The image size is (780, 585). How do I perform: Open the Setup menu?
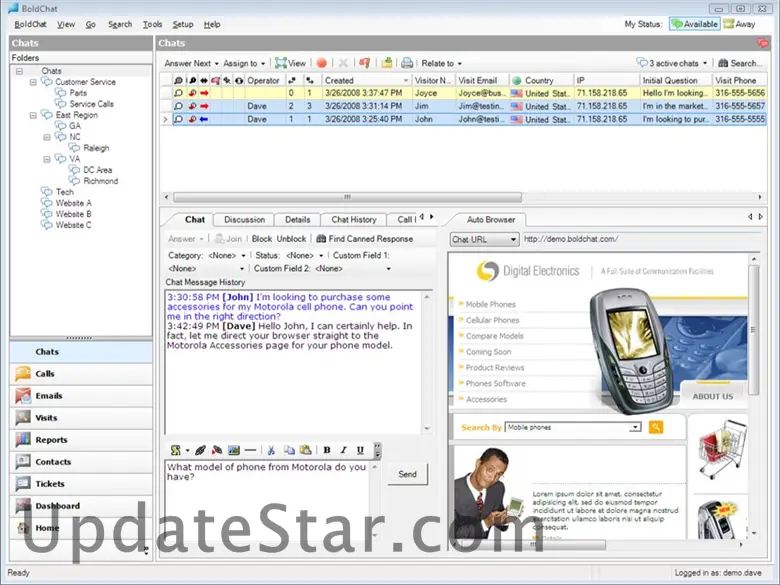tap(183, 24)
